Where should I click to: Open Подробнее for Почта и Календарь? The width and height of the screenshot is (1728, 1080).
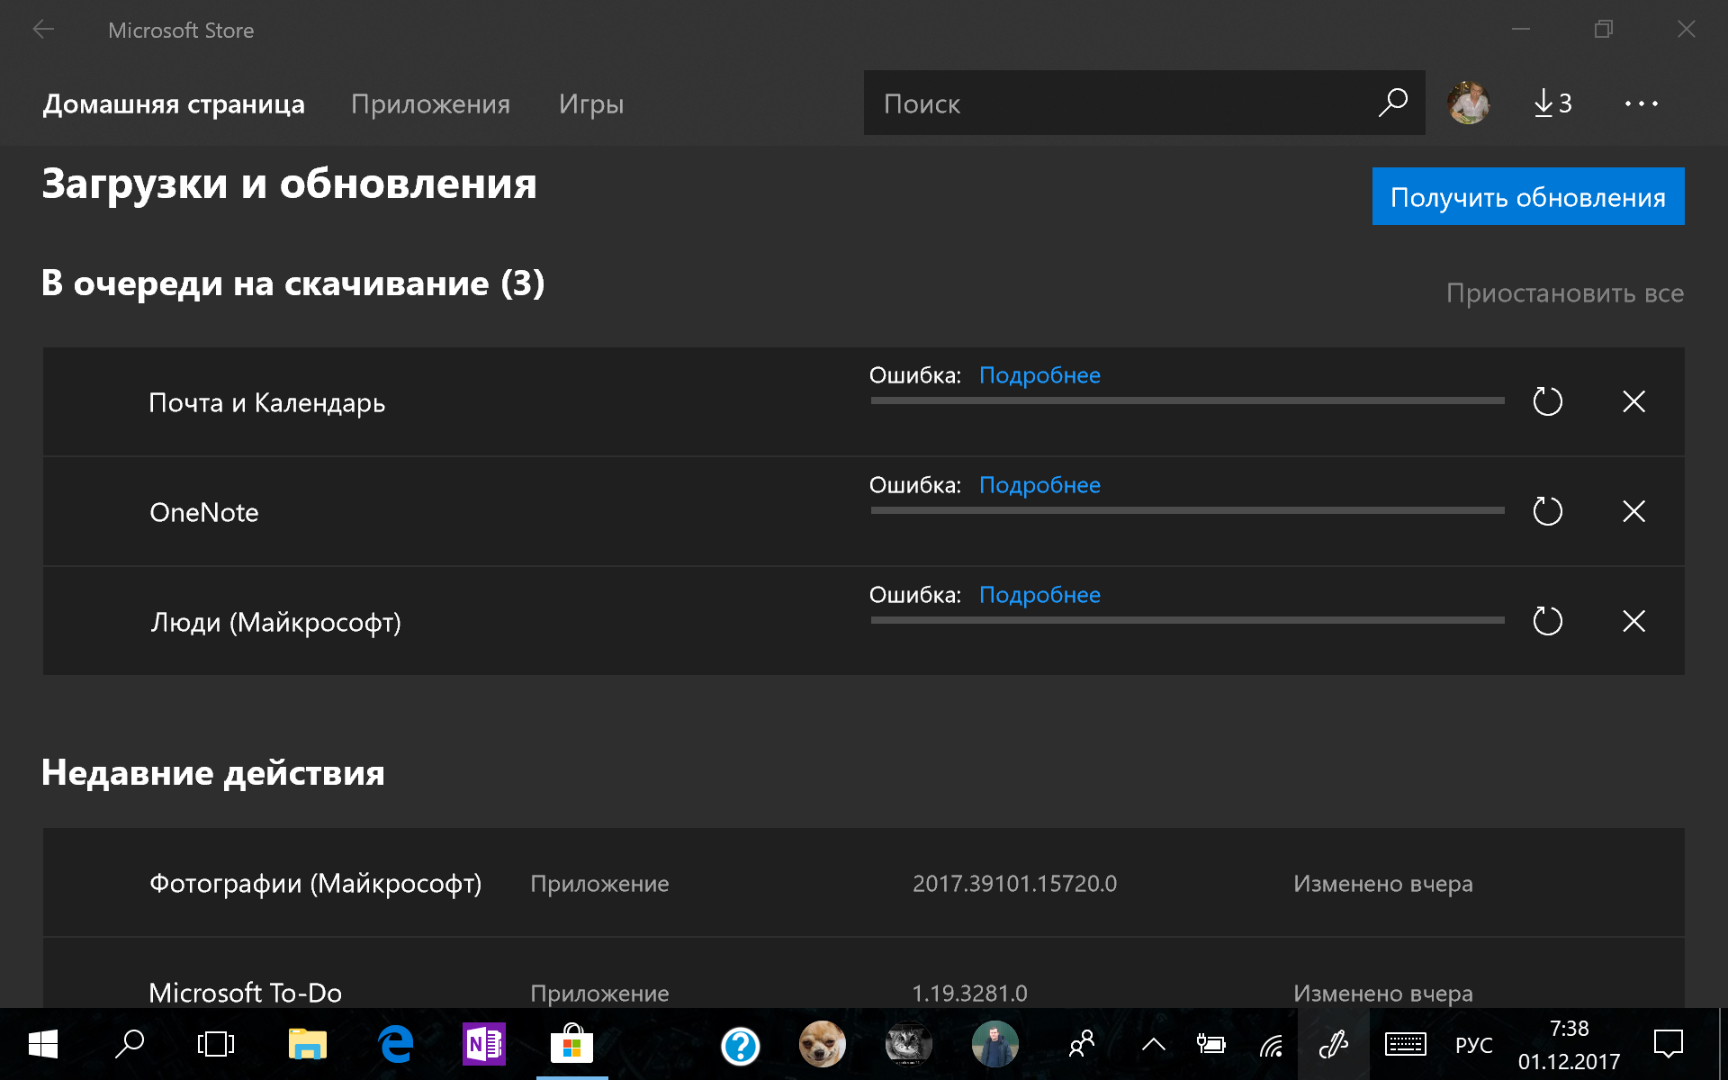tap(1039, 375)
